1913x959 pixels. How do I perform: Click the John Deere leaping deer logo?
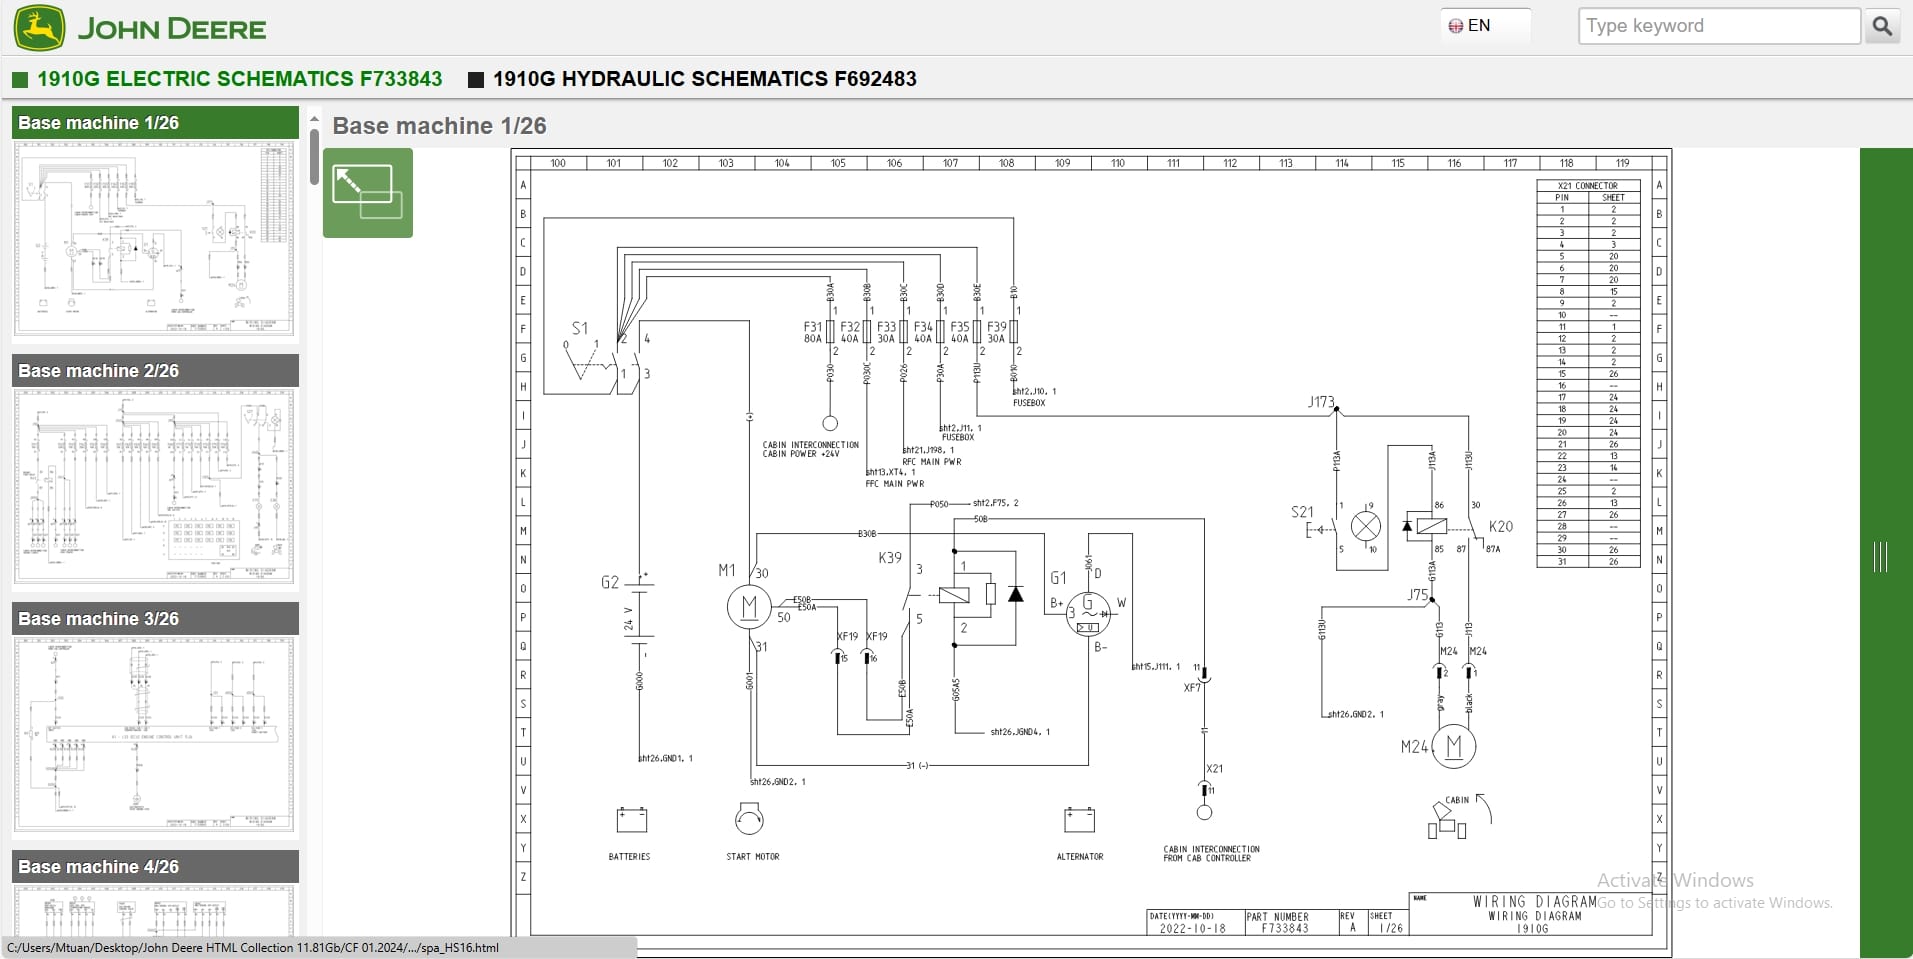tap(39, 27)
